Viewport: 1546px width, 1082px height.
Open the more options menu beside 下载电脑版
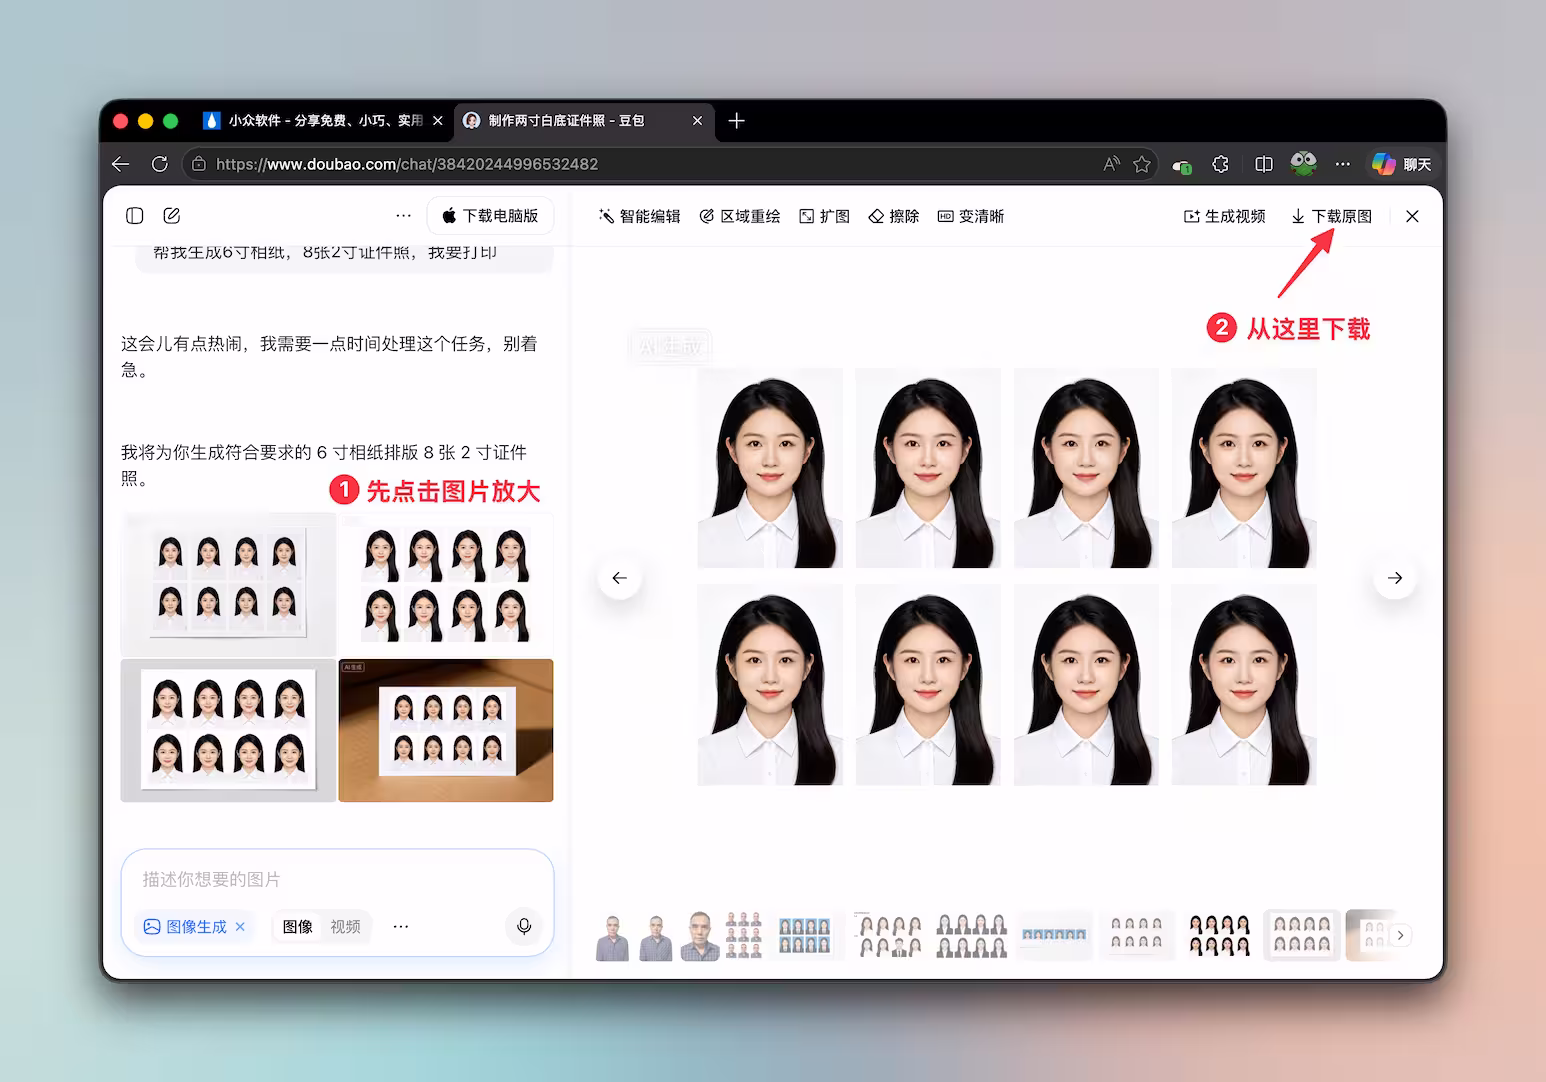click(x=403, y=216)
